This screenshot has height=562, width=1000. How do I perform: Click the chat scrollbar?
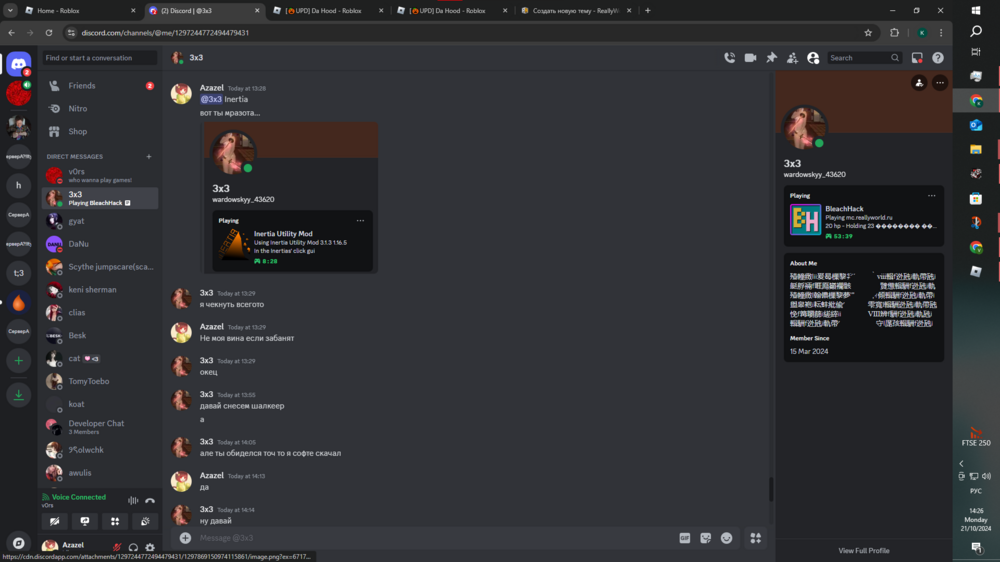(771, 489)
